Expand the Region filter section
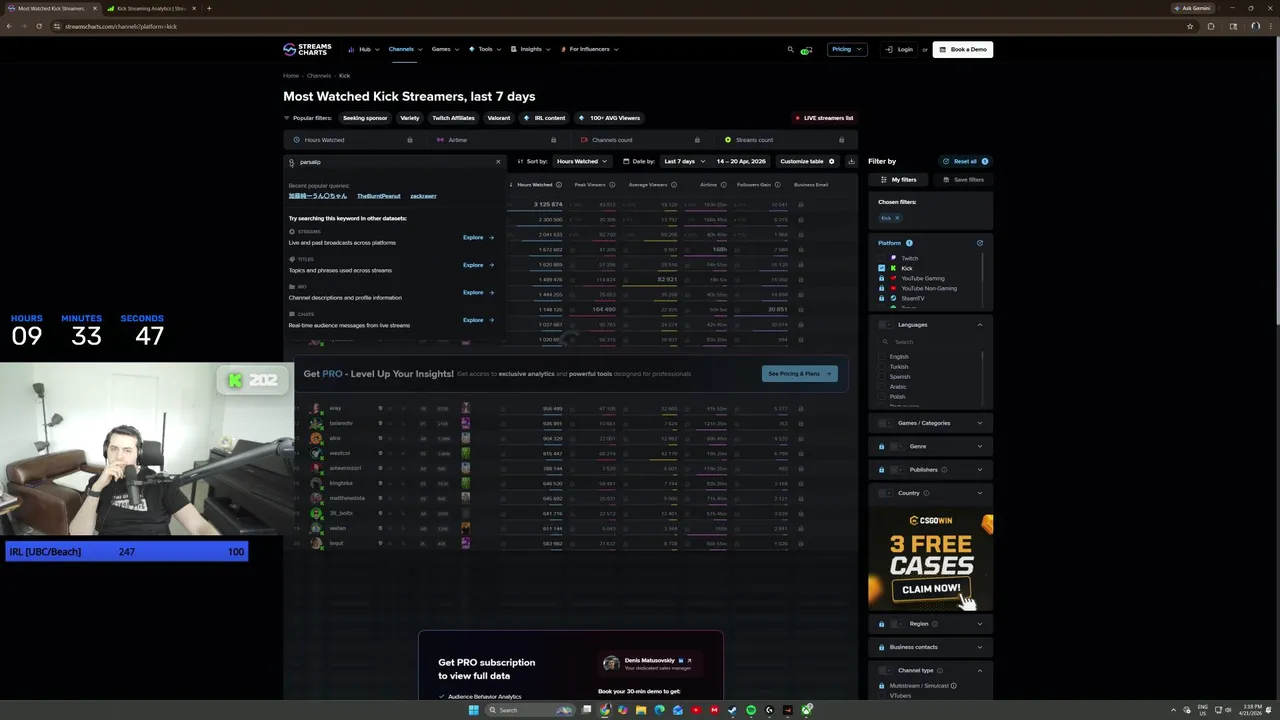Viewport: 1280px width, 720px height. (980, 624)
